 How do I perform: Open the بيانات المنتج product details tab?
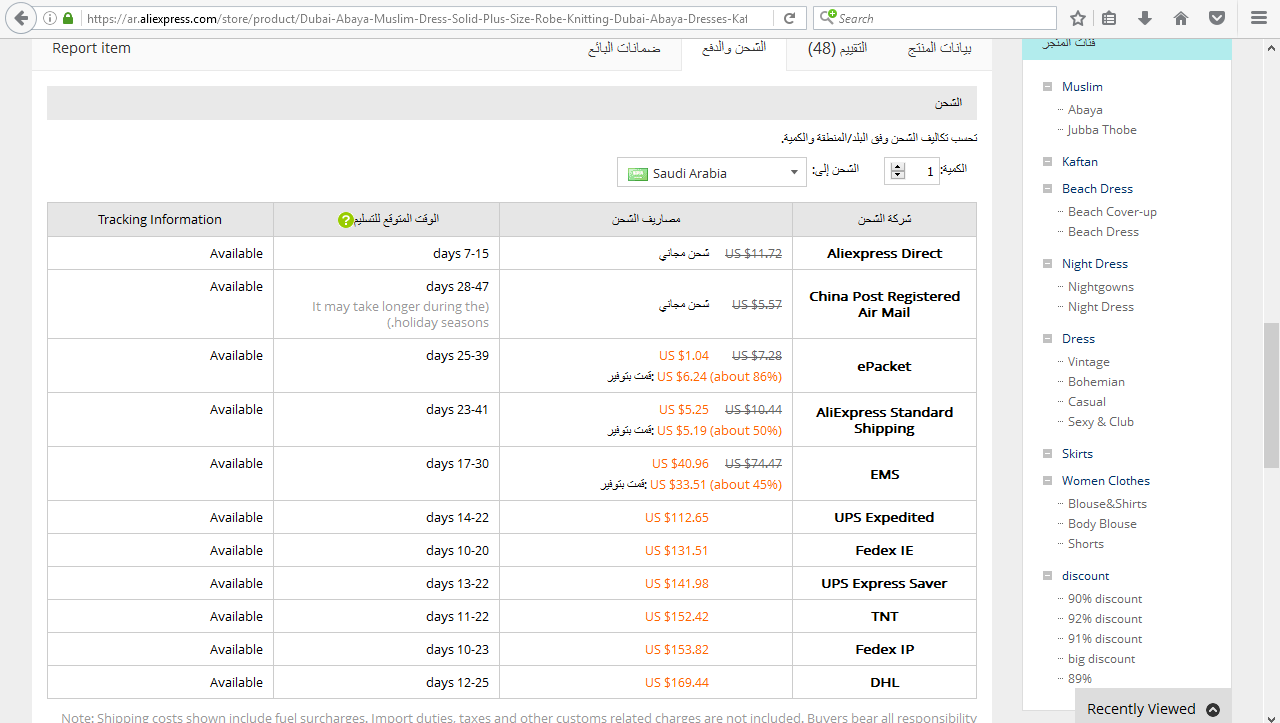[x=939, y=48]
